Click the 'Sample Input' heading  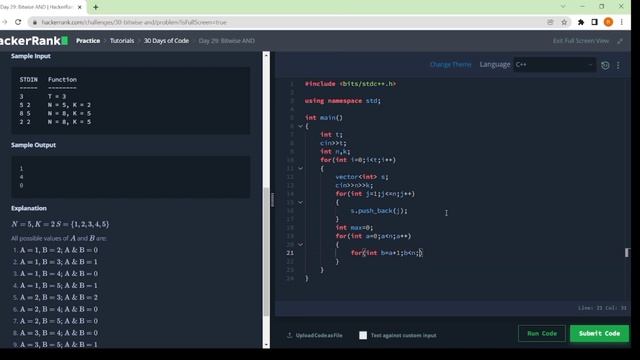[x=31, y=56]
